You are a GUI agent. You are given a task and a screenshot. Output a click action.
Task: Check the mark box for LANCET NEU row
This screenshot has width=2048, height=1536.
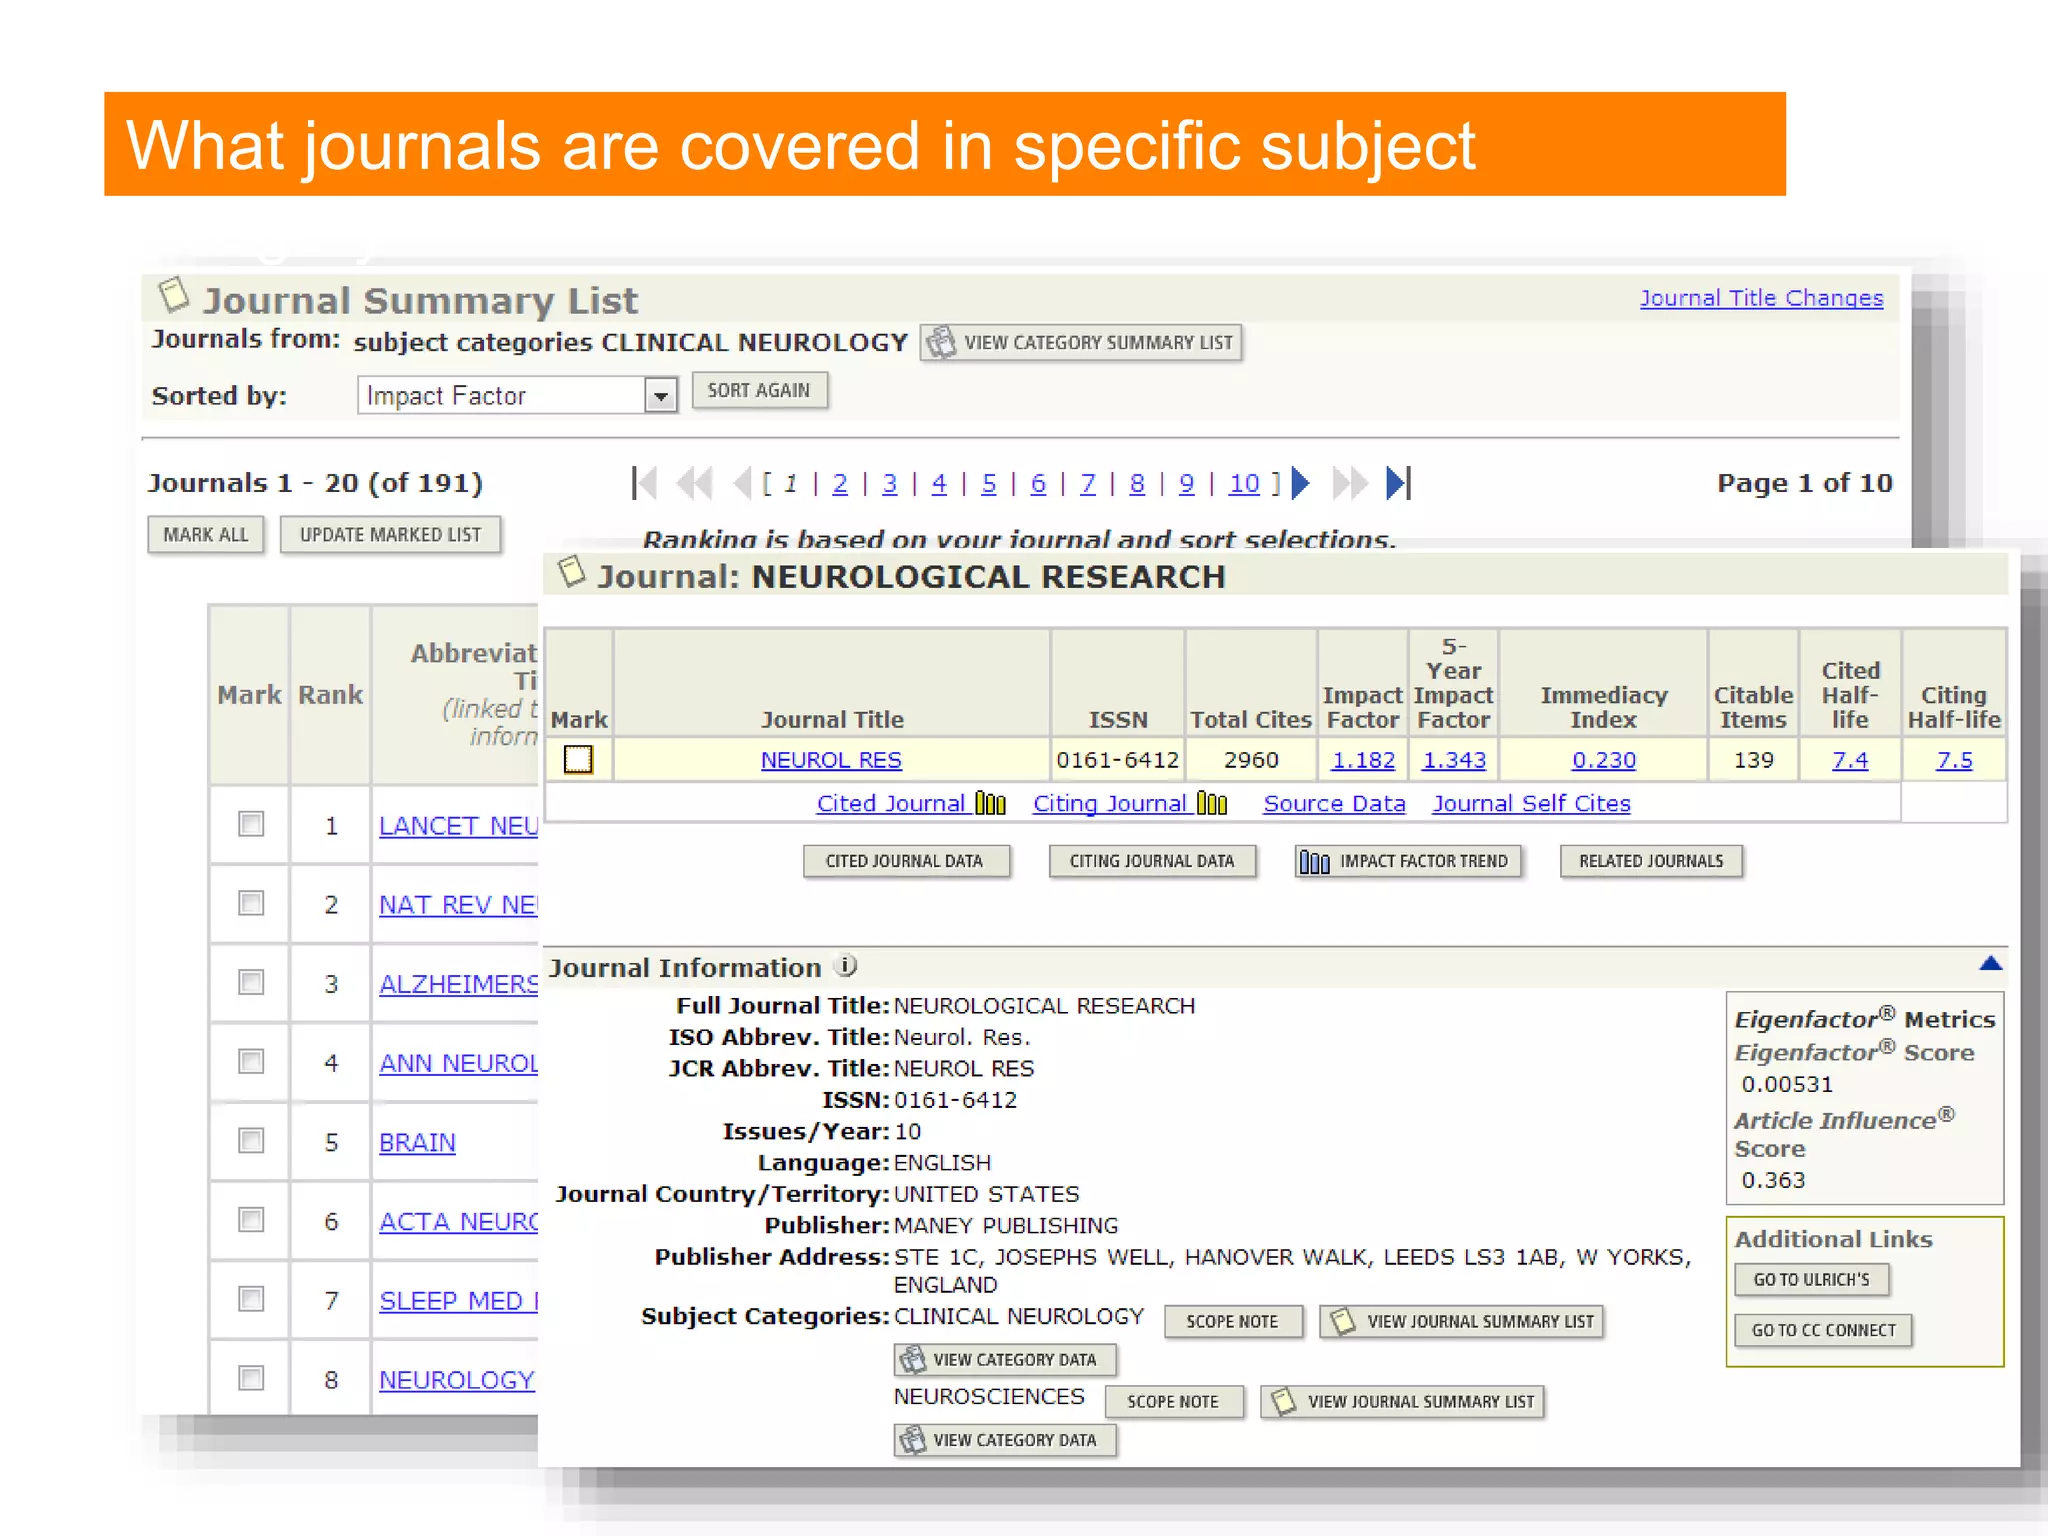251,825
